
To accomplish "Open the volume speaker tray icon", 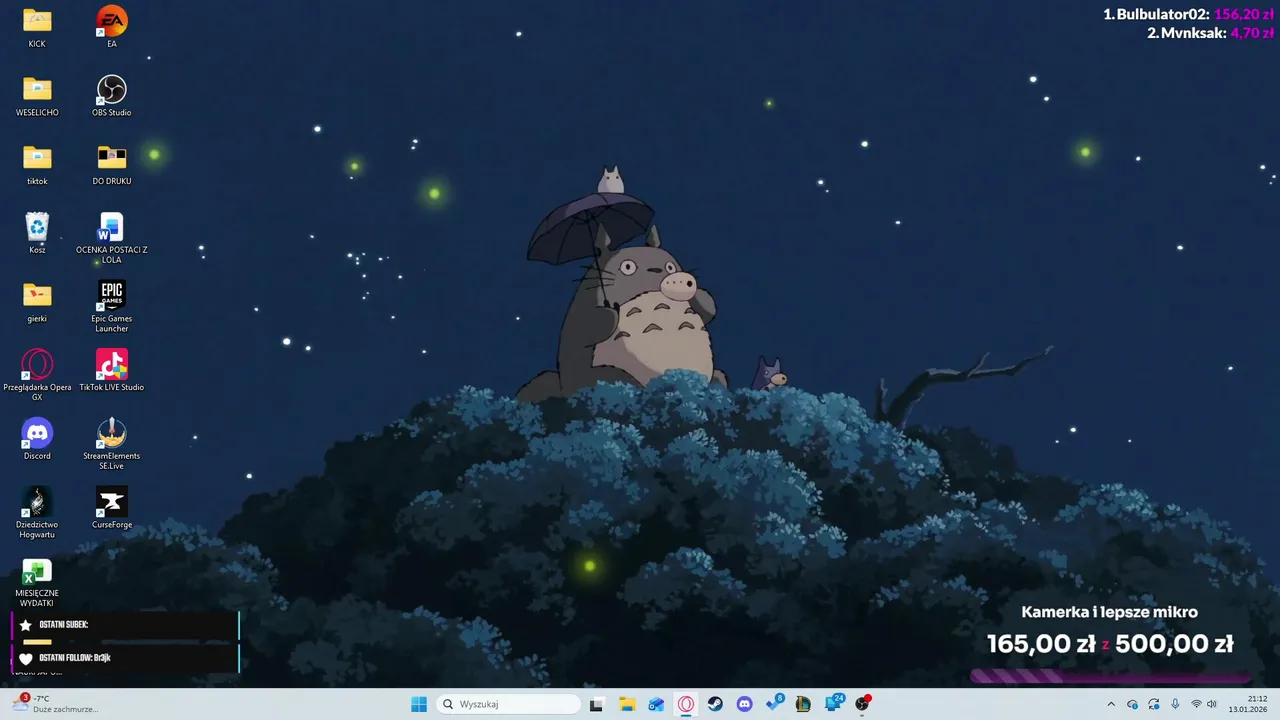I will 1212,704.
